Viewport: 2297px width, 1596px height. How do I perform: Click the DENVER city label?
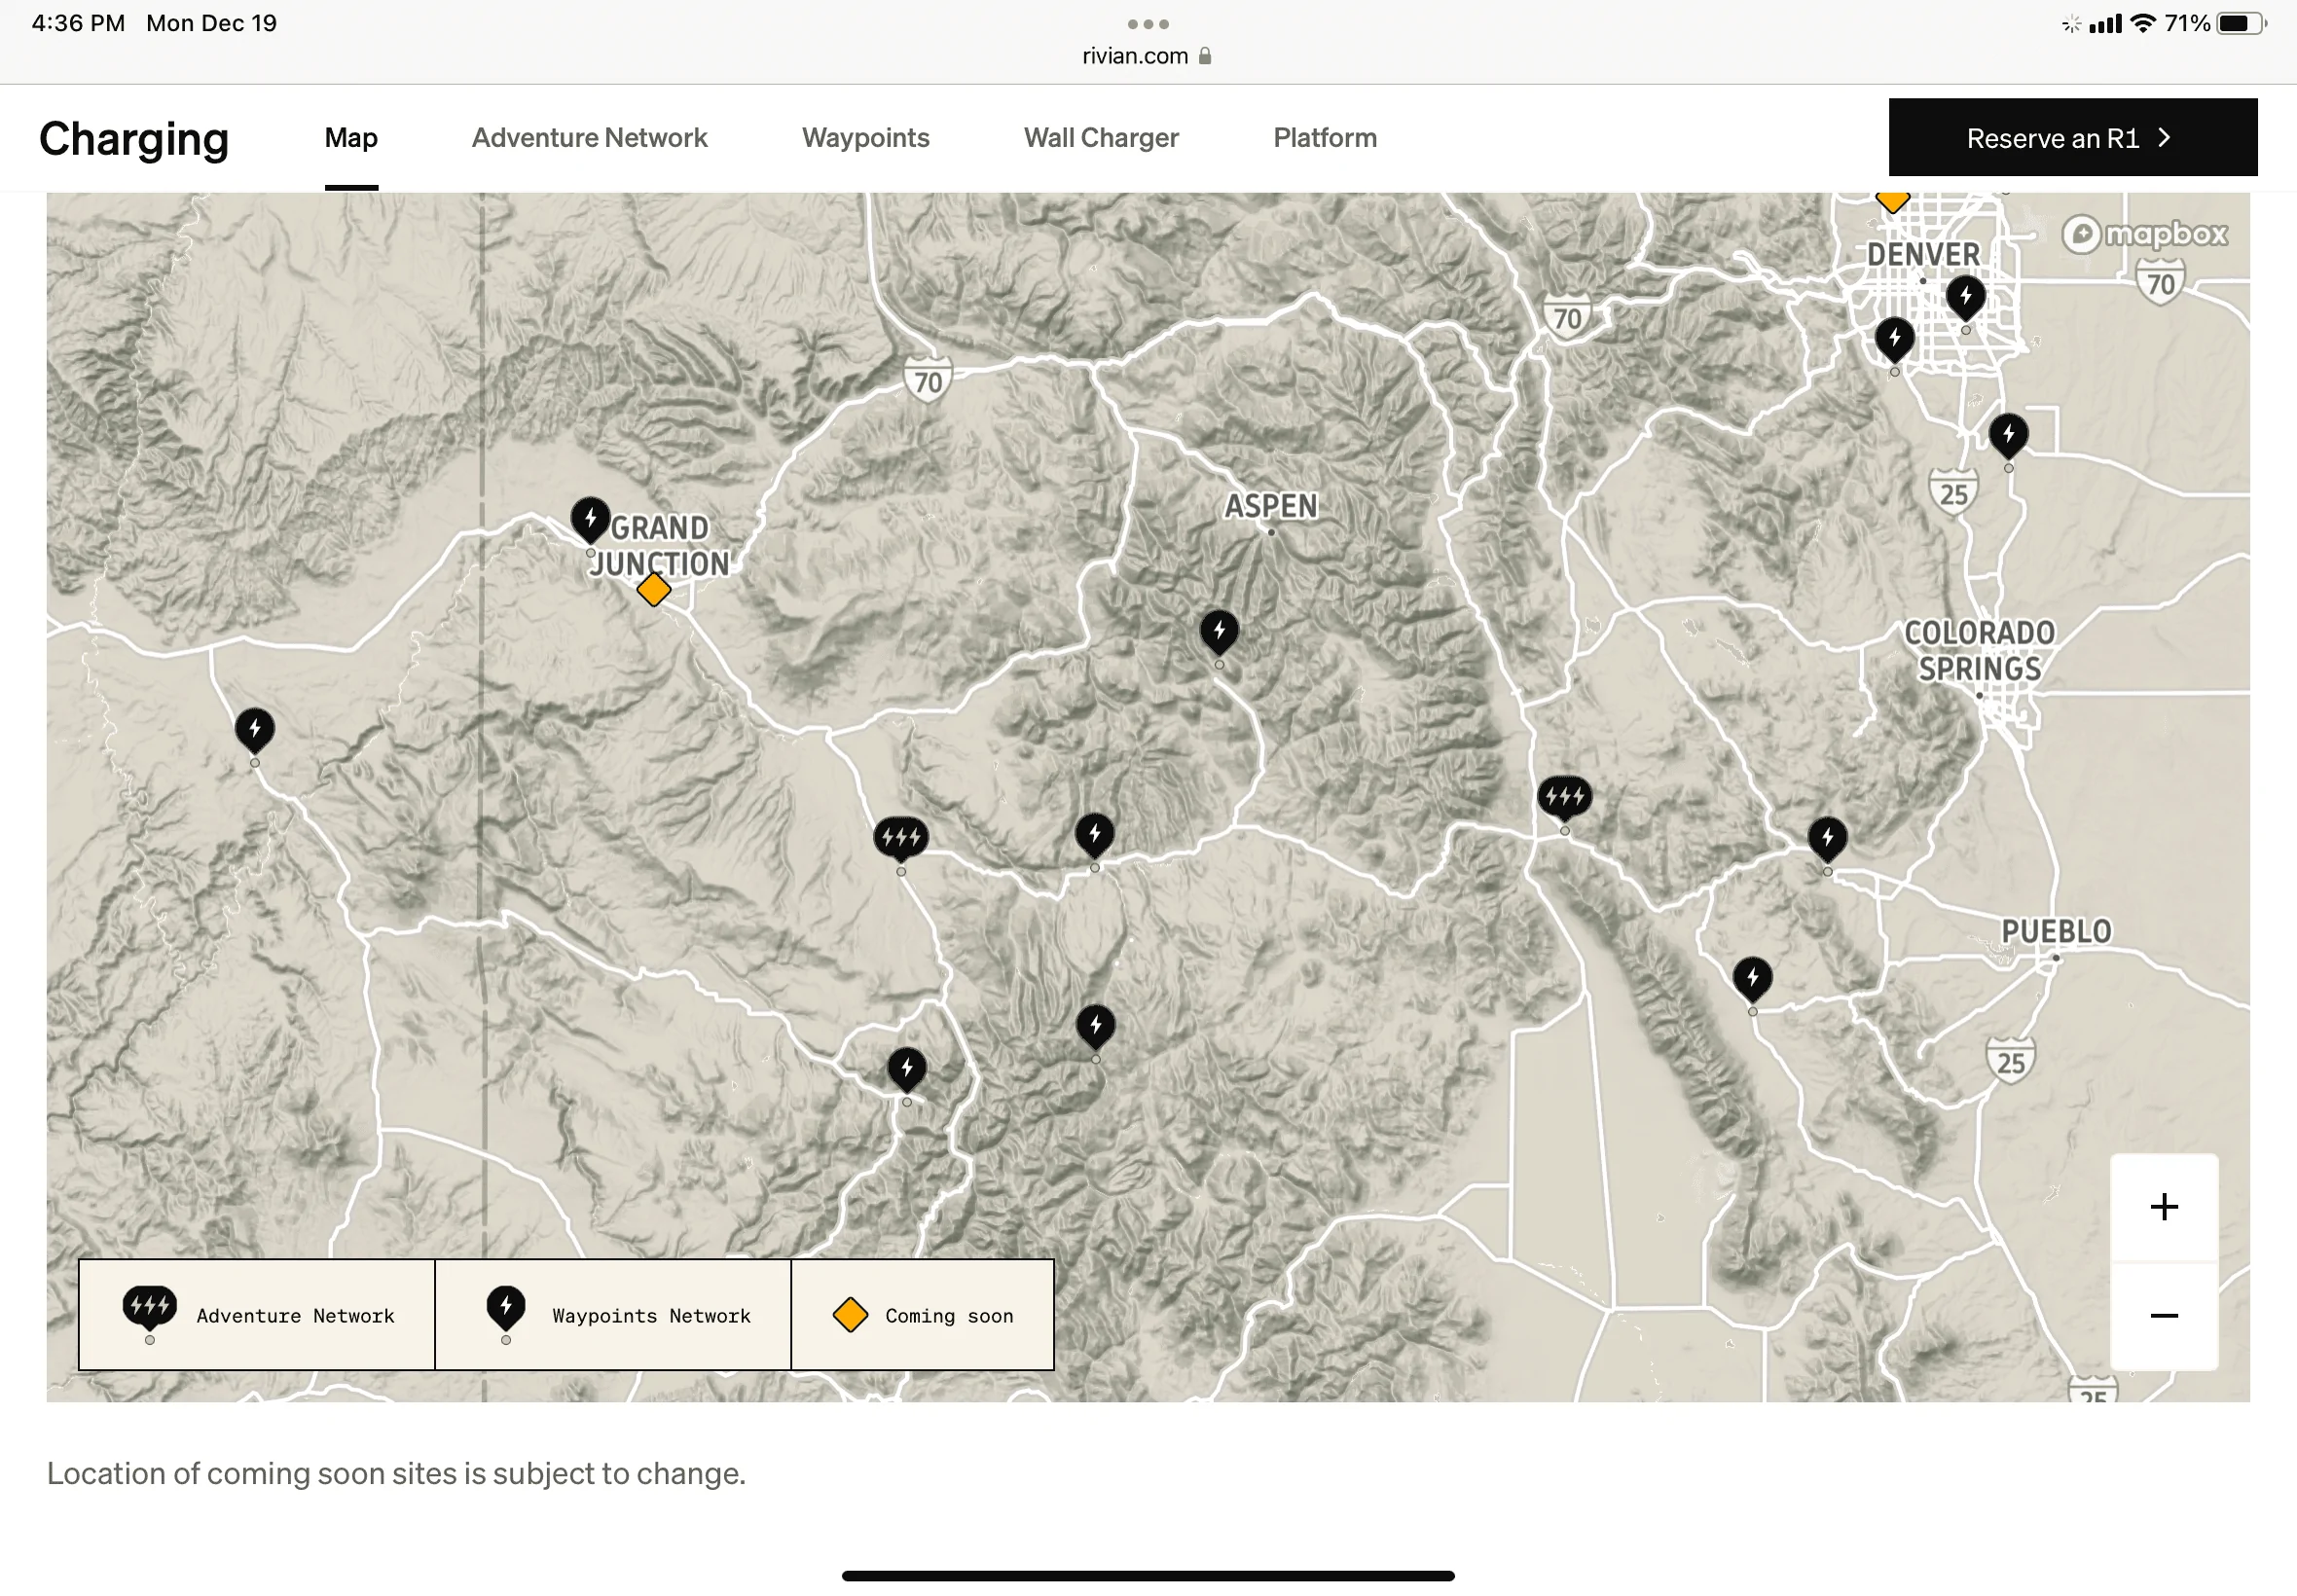pyautogui.click(x=1923, y=255)
